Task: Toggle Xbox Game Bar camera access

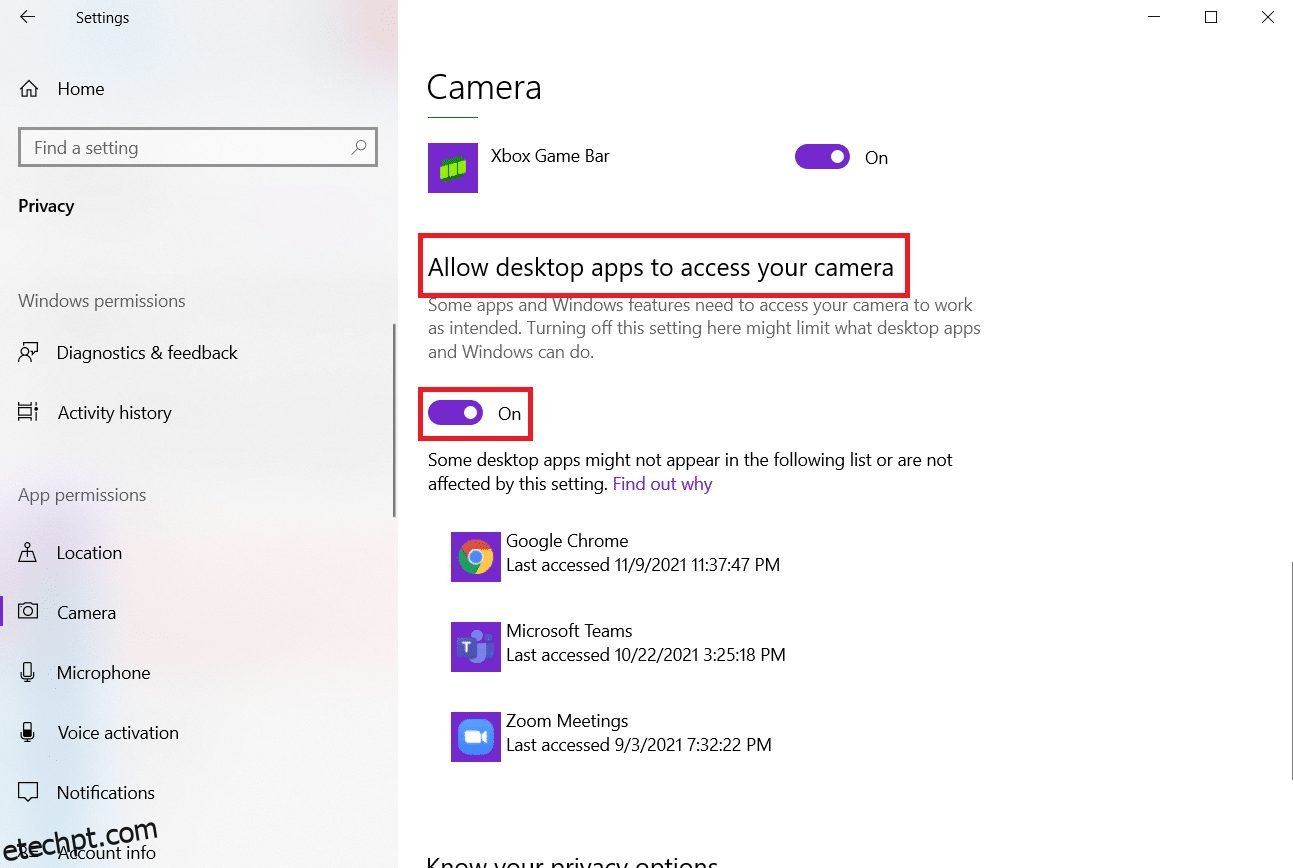Action: coord(822,157)
